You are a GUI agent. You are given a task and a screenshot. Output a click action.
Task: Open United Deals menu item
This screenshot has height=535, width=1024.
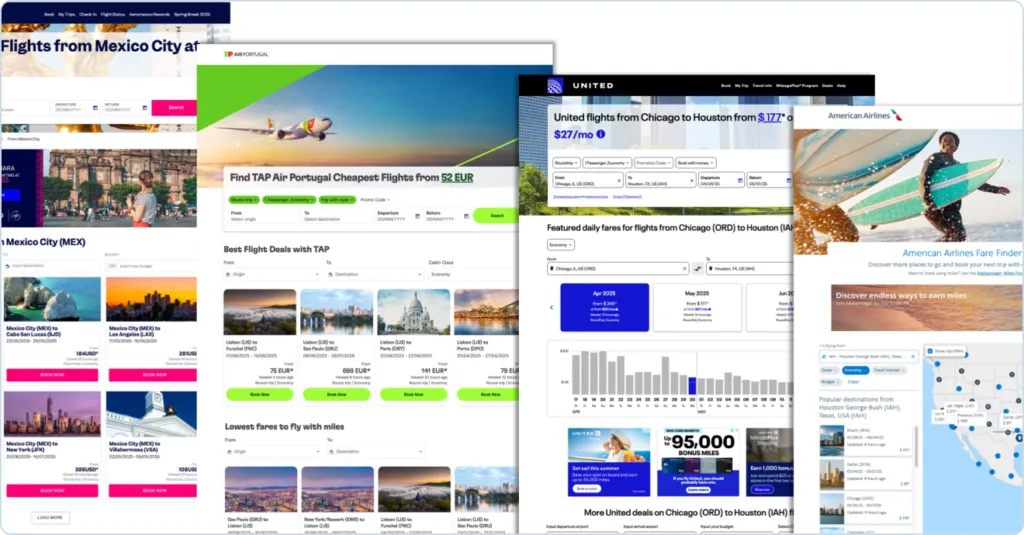827,86
